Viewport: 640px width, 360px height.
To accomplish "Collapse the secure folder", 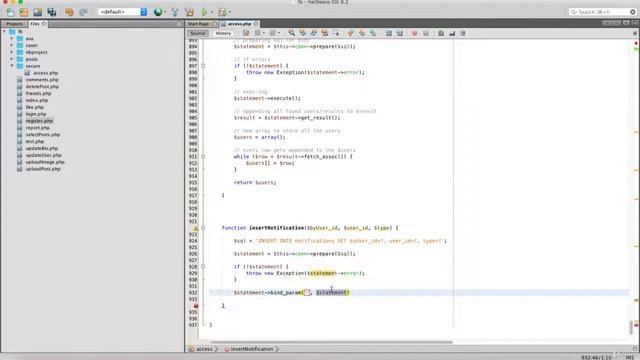I will (11, 66).
